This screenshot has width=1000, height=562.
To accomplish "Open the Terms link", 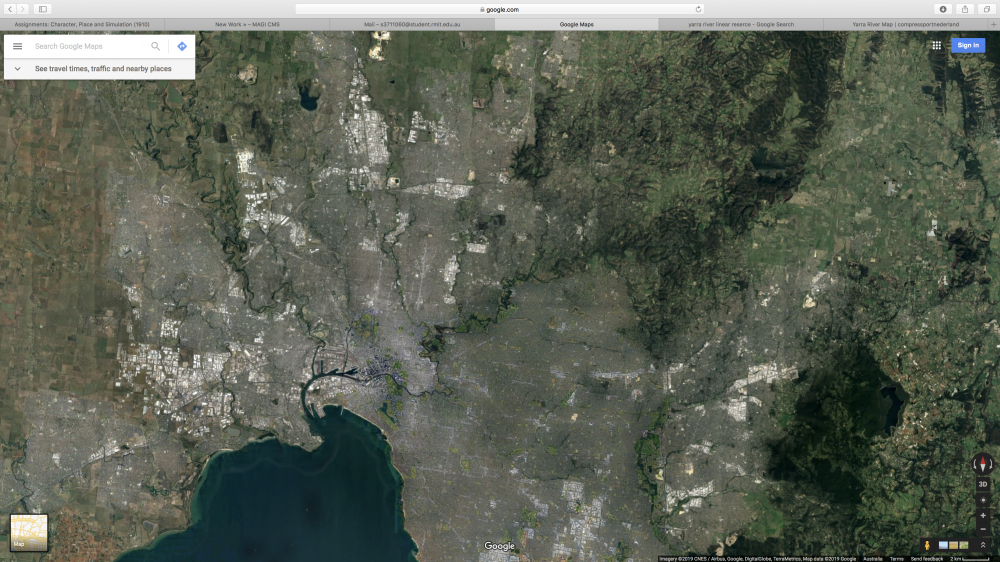I will click(x=897, y=559).
